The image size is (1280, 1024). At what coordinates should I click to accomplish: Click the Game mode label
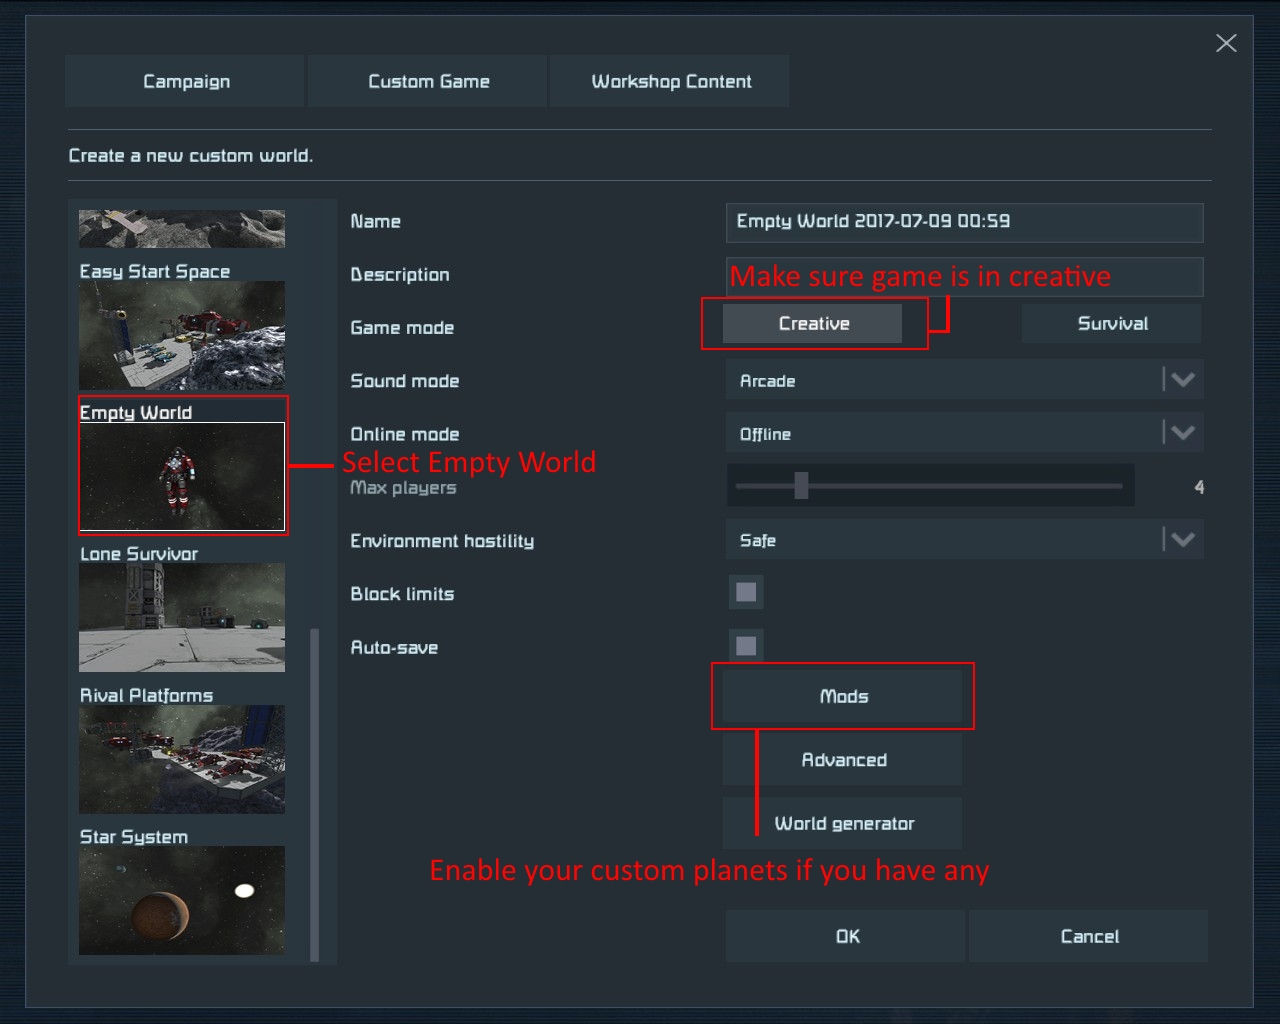(402, 328)
